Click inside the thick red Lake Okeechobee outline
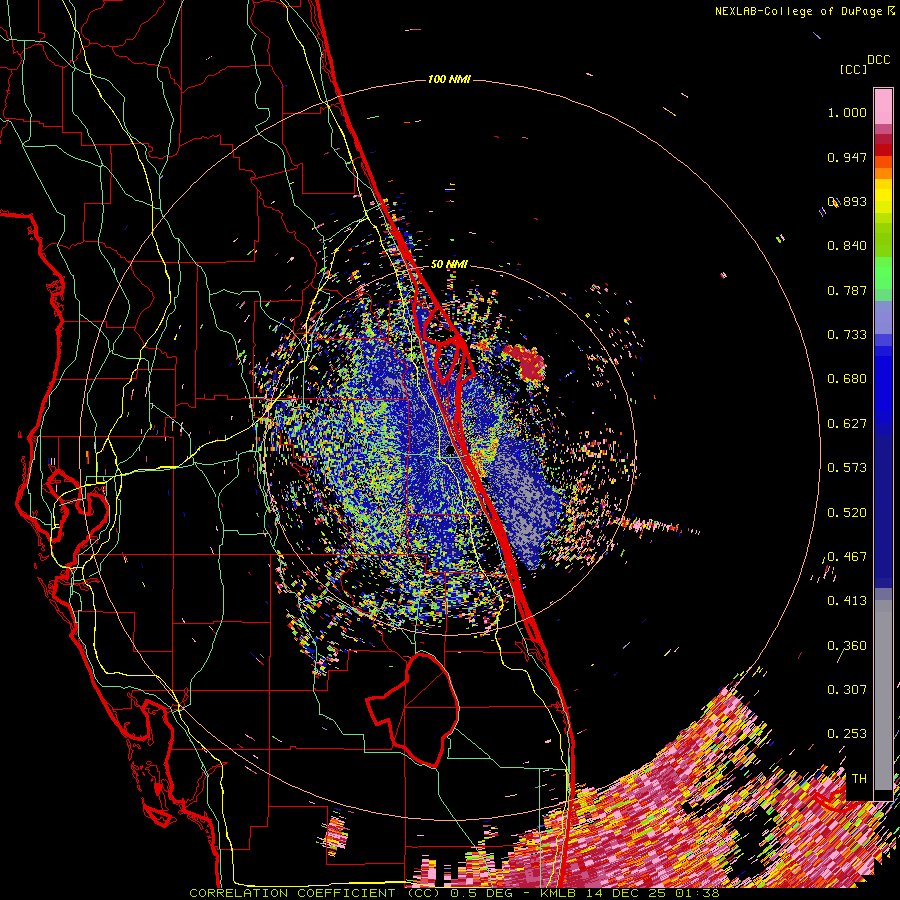The width and height of the screenshot is (900, 900). point(426,709)
